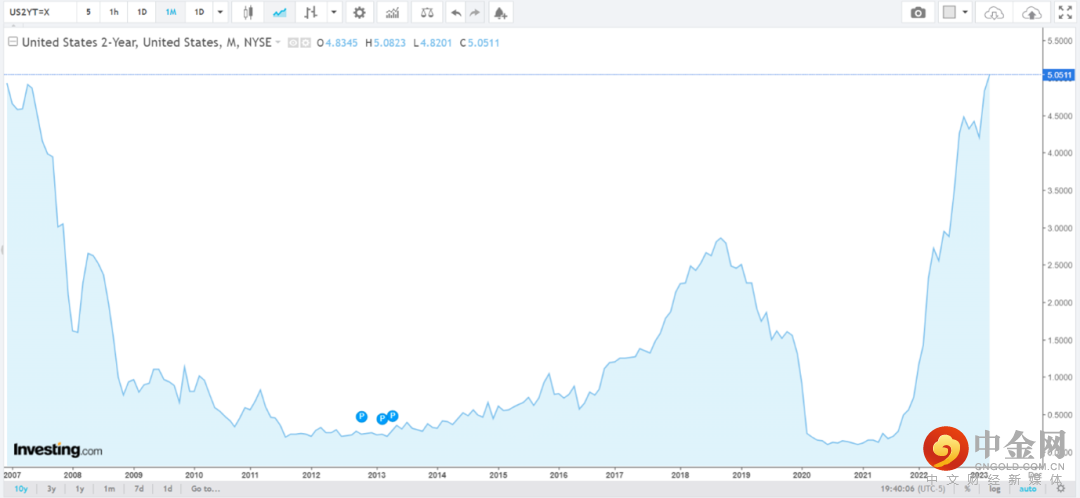Open the layout square dropdown

pos(956,12)
